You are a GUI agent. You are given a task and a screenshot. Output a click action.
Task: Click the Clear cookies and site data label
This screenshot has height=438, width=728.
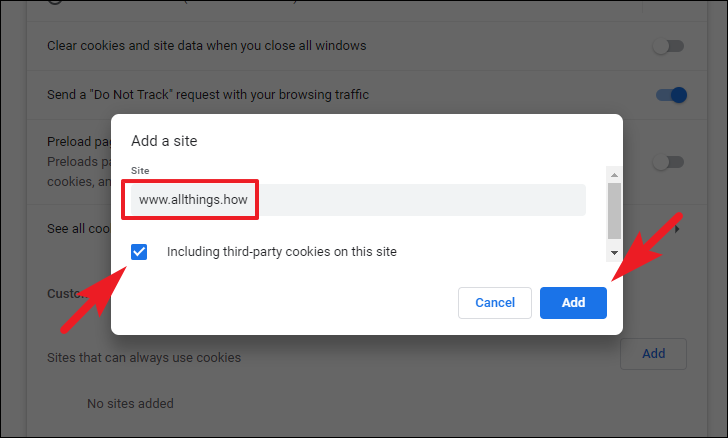pos(207,46)
